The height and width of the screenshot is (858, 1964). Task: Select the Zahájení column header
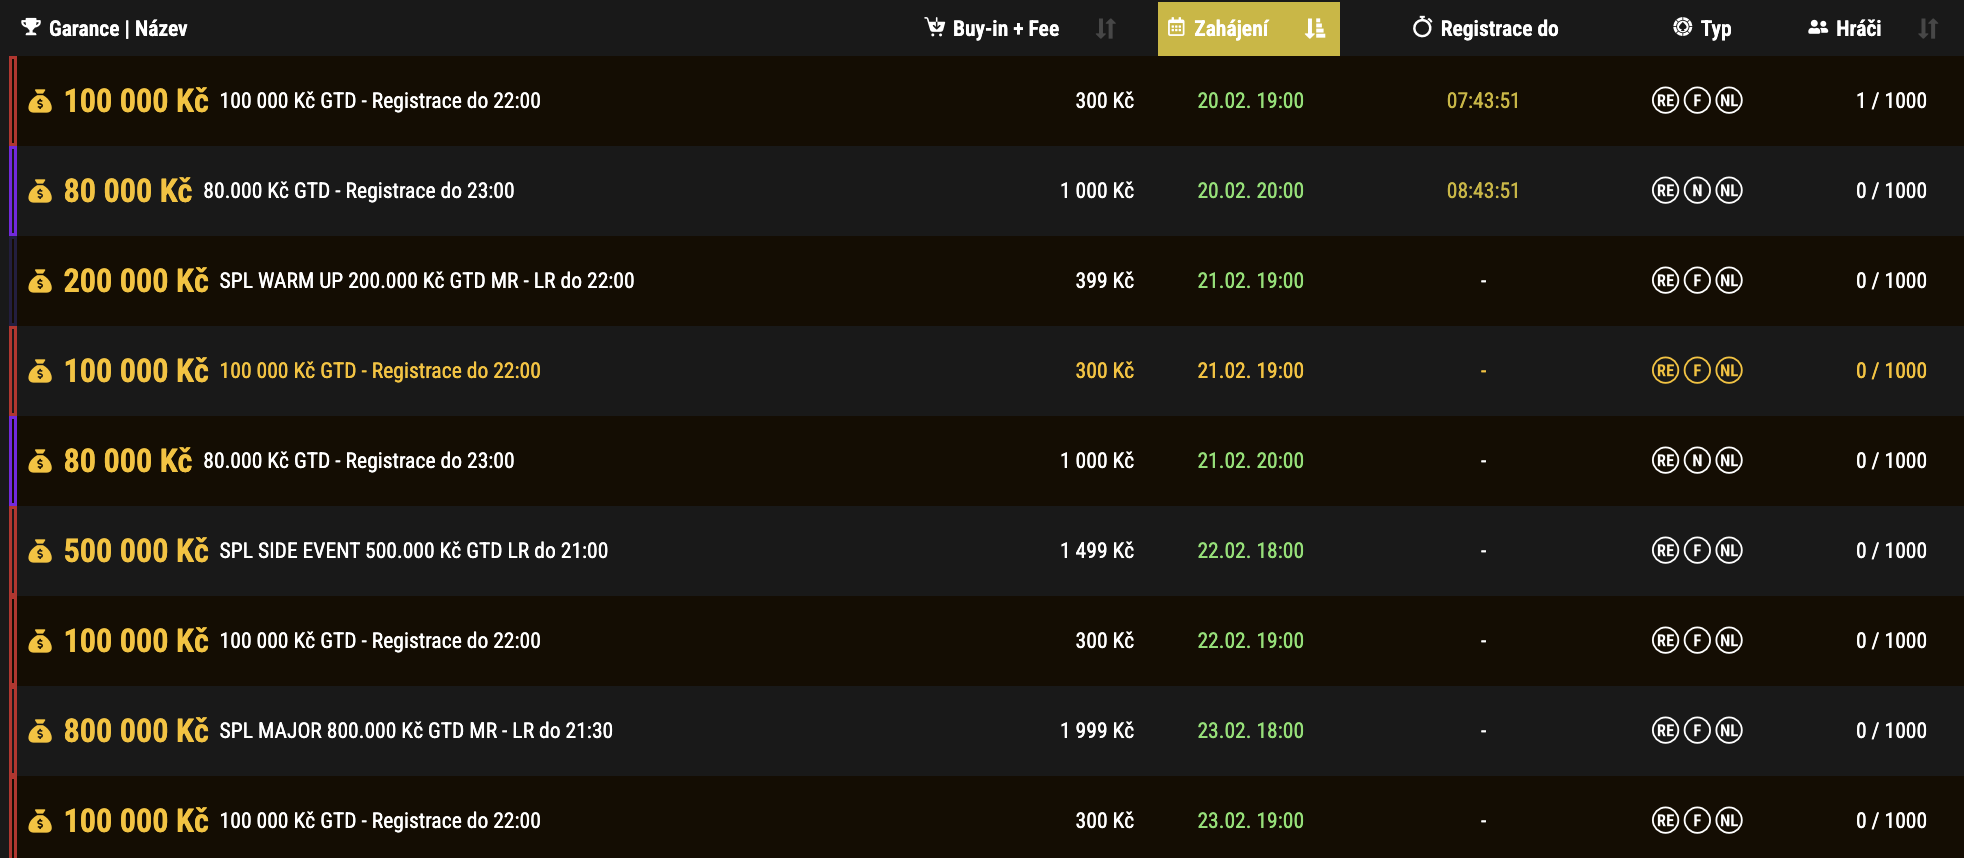click(1231, 29)
